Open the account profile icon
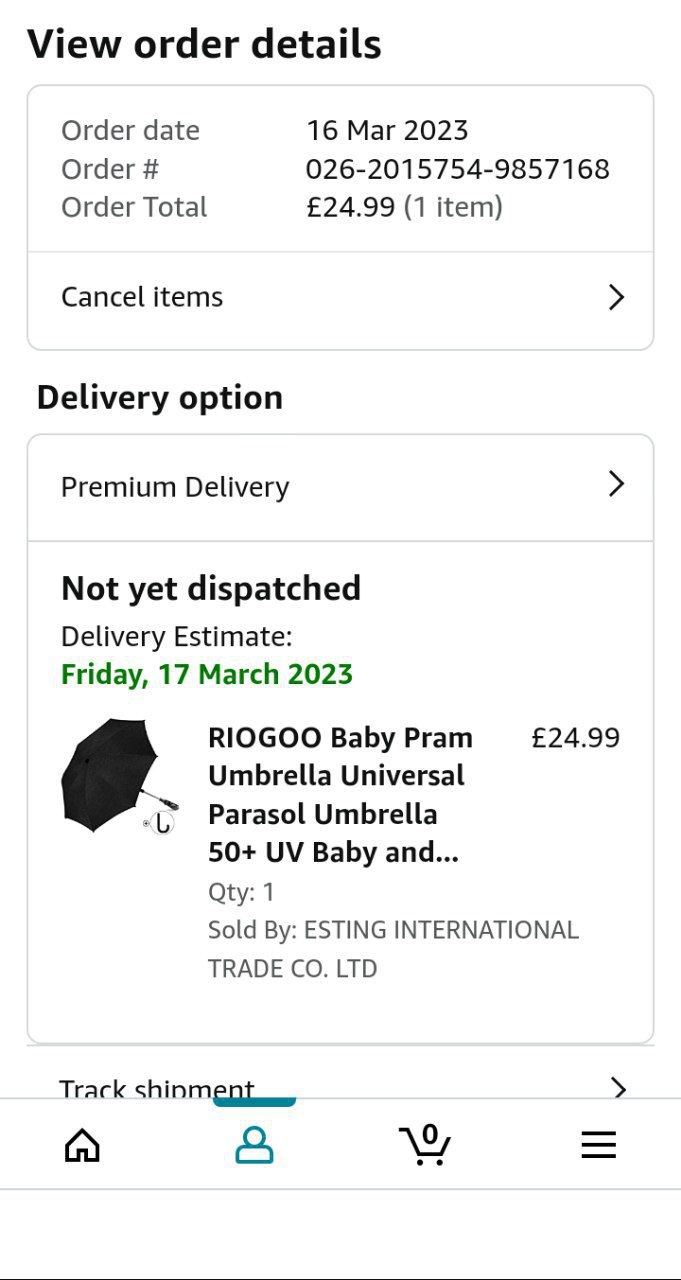 point(254,1144)
